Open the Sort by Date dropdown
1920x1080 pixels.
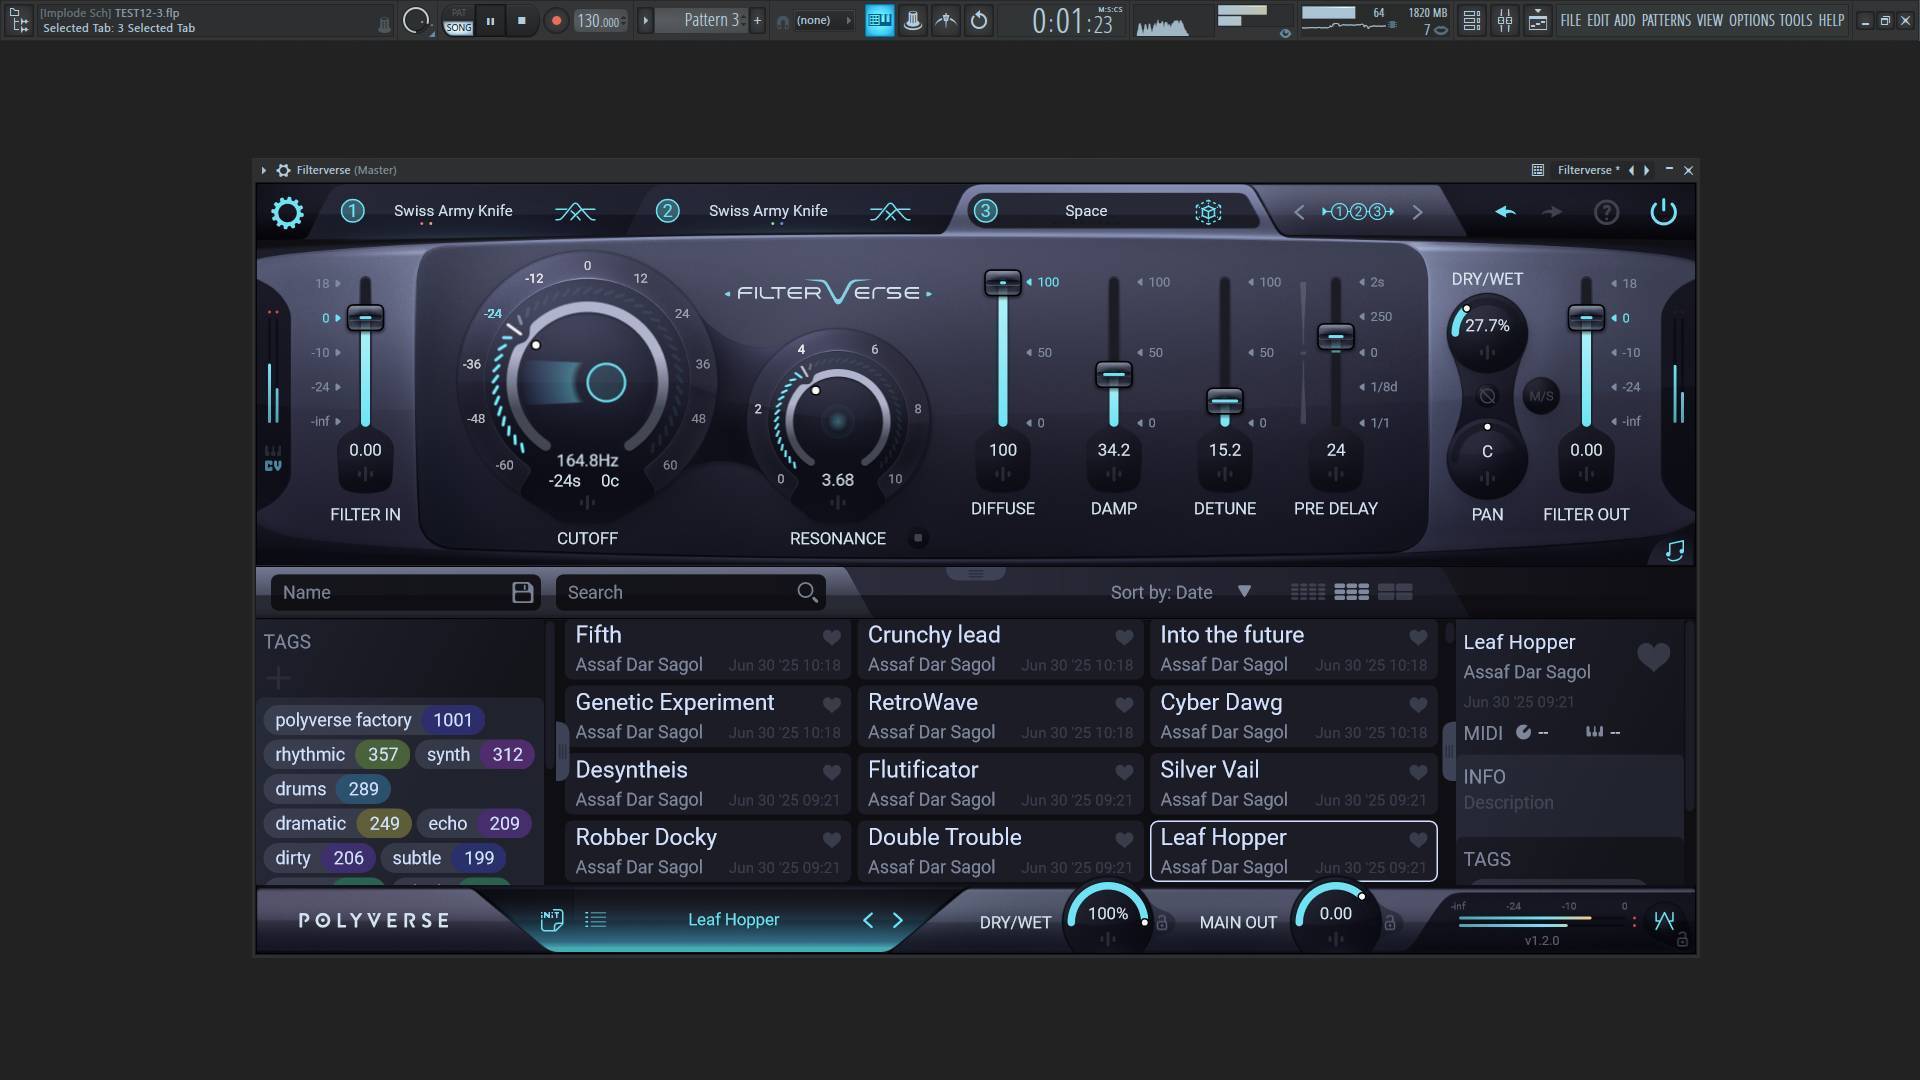click(x=1180, y=592)
